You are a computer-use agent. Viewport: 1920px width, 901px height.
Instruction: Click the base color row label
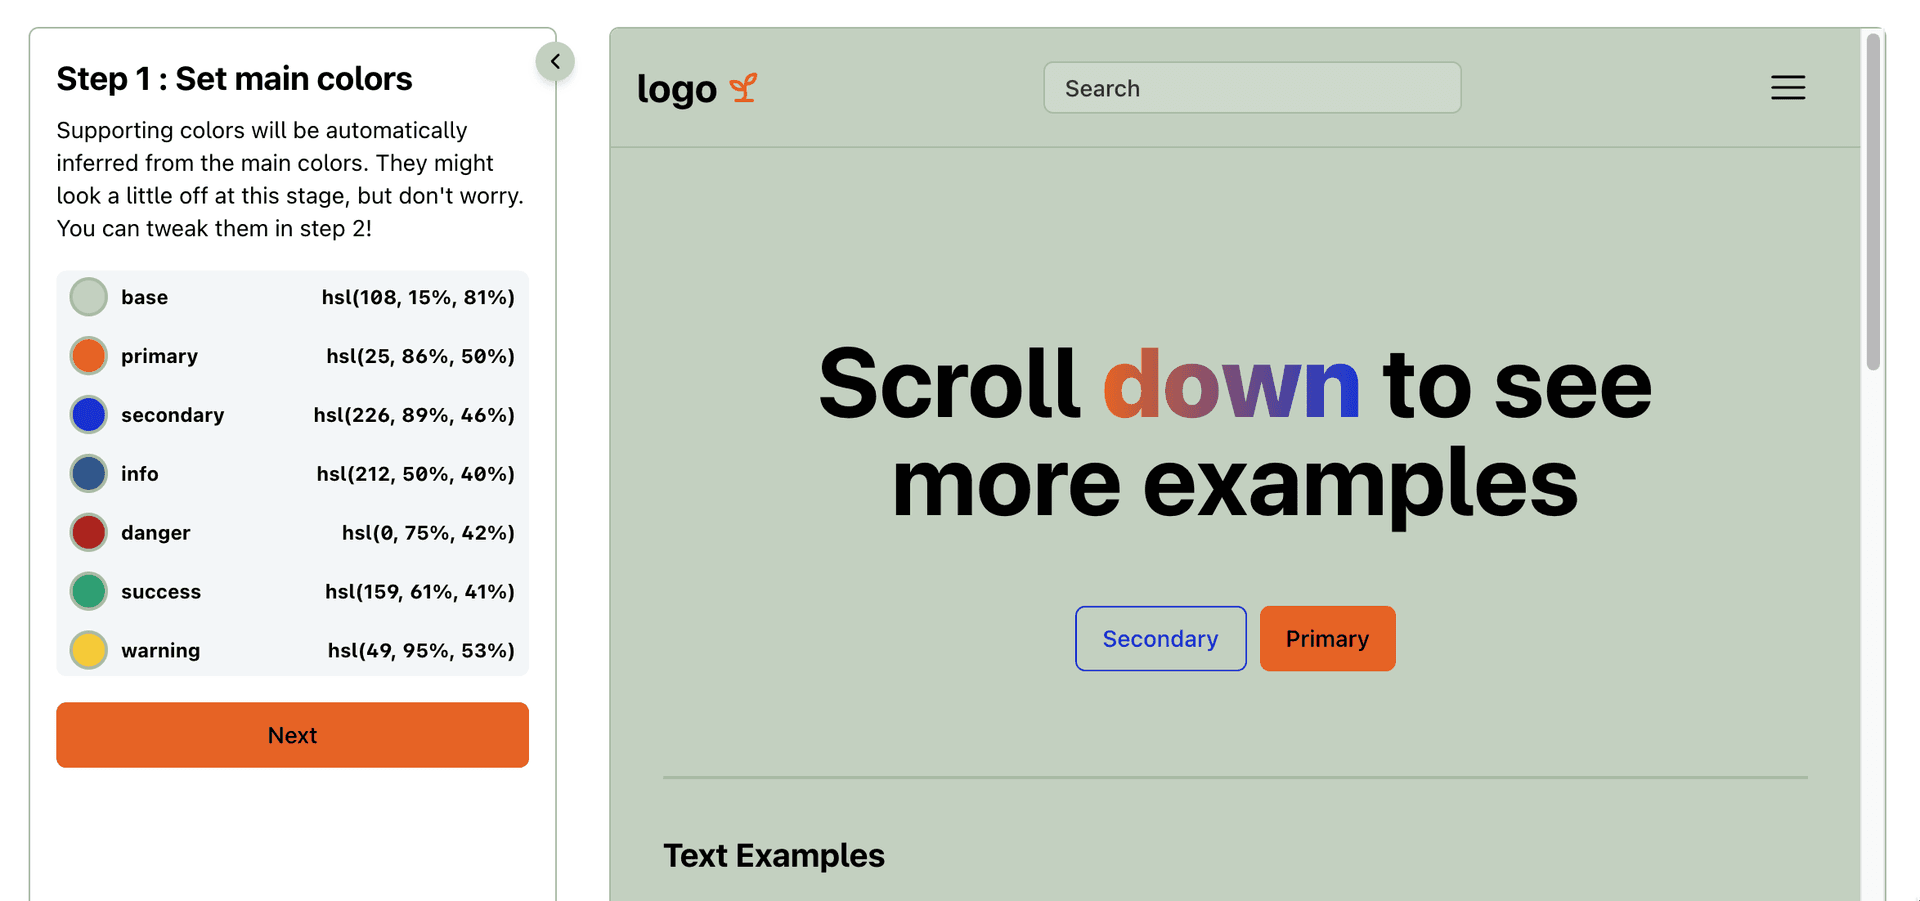pos(145,296)
